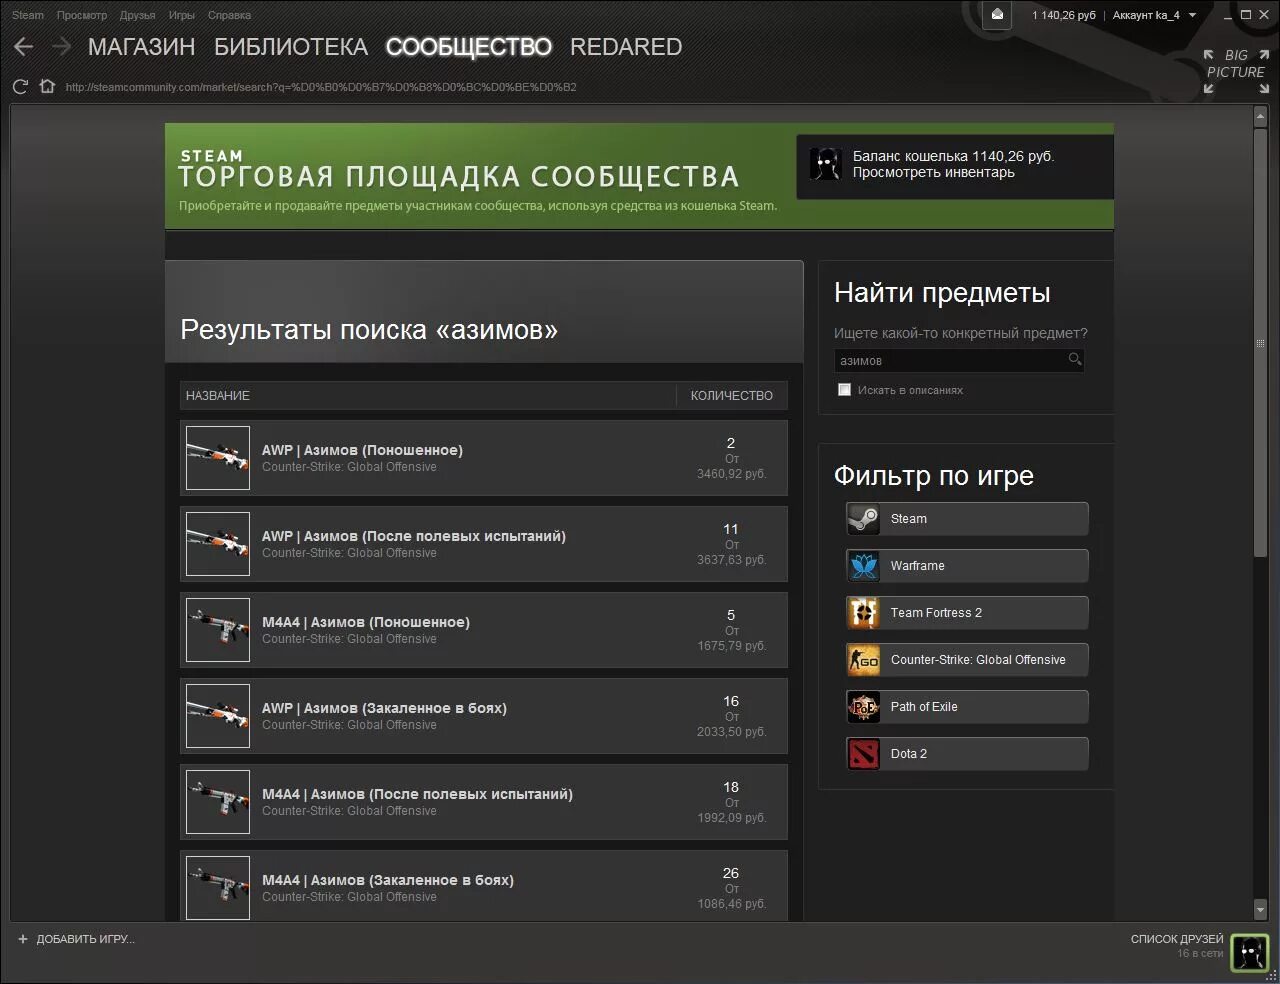The image size is (1280, 984).
Task: Click price 1086,46 руб.
Action: coord(731,904)
